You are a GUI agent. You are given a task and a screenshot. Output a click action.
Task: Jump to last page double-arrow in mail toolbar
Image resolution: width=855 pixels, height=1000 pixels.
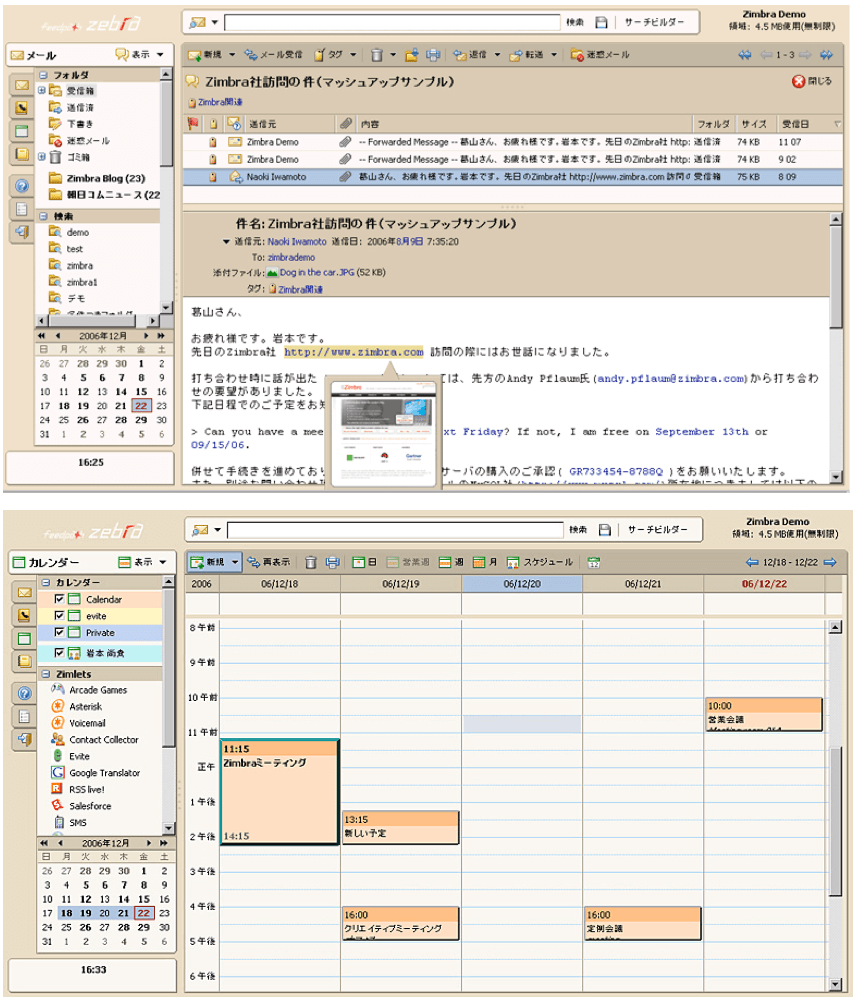pyautogui.click(x=826, y=55)
